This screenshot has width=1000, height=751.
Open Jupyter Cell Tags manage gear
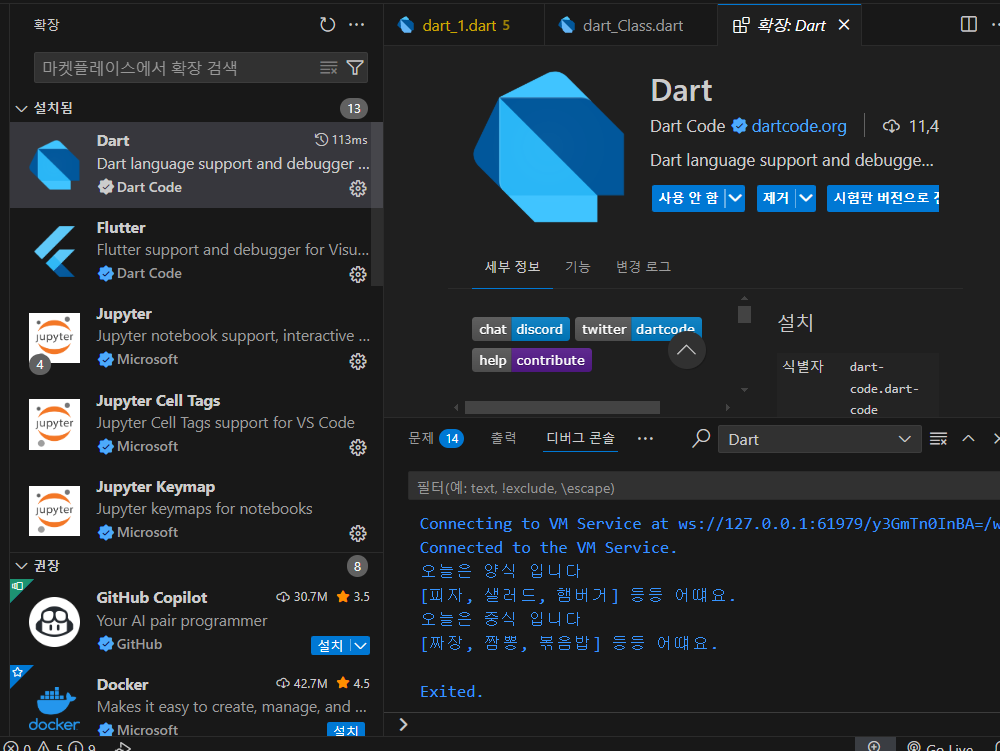[x=358, y=447]
